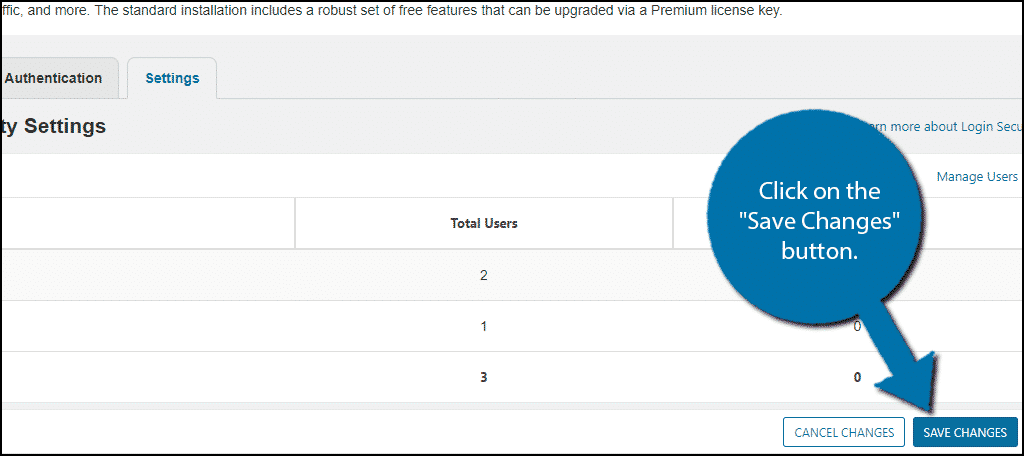Viewport: 1024px width, 456px height.
Task: Select the Total Users value 2
Action: tap(484, 275)
